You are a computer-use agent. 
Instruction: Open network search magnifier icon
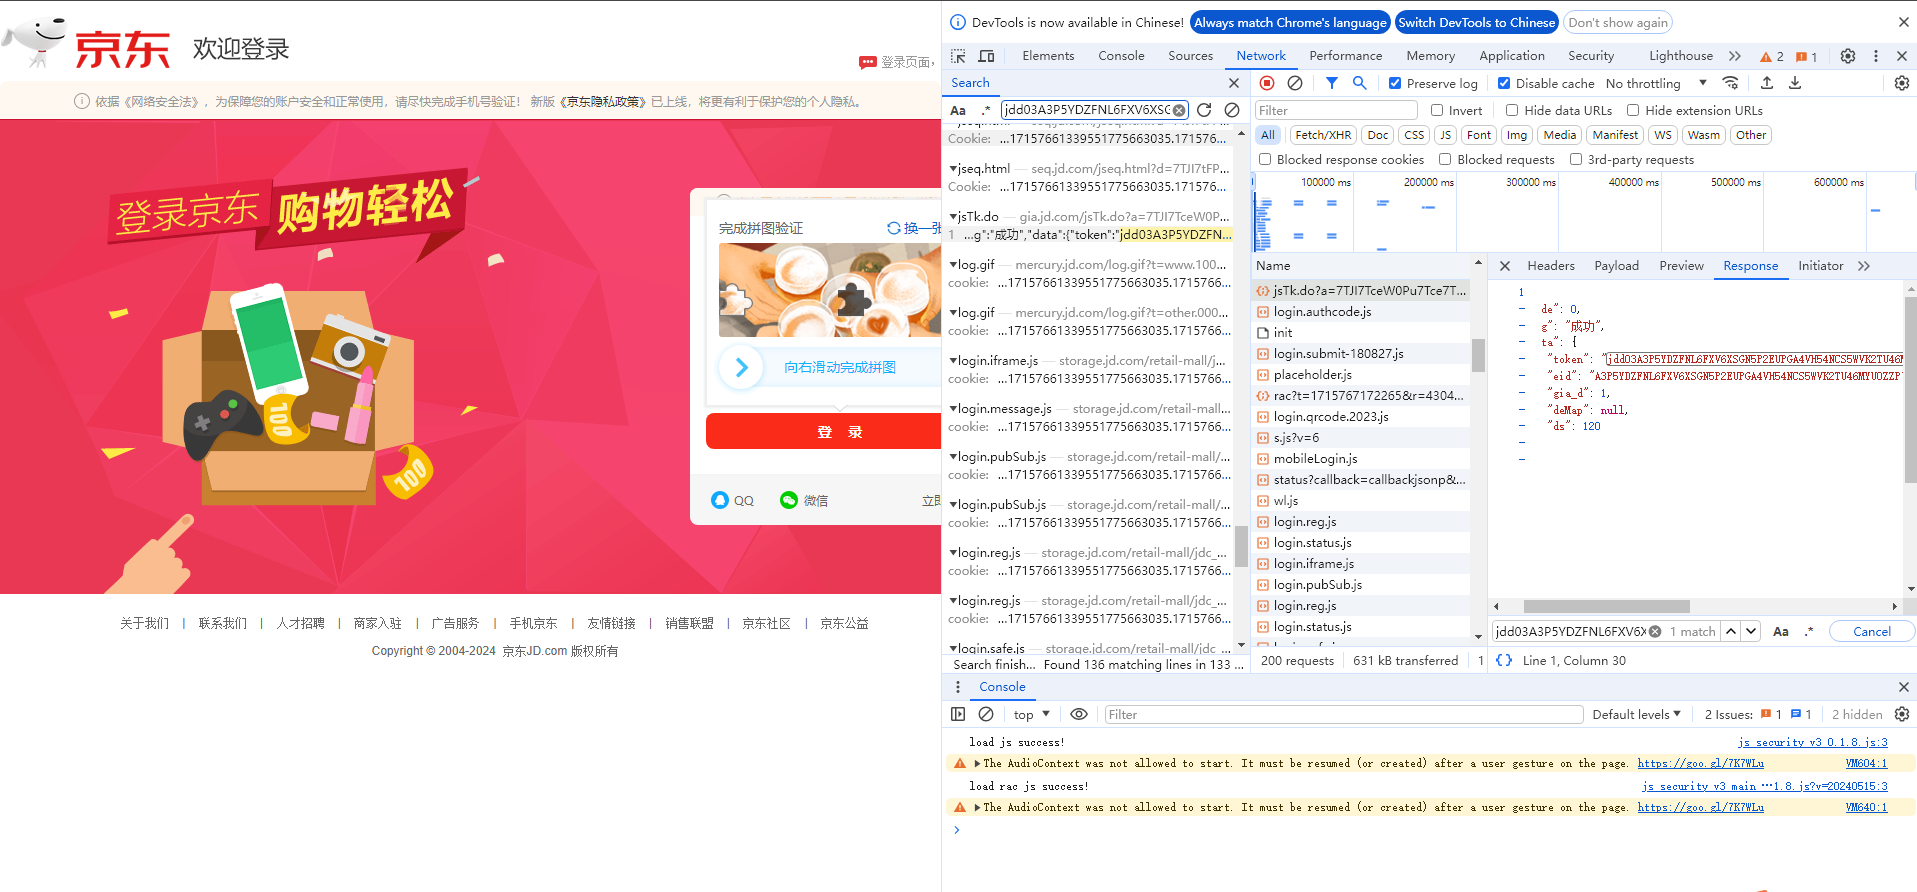1359,83
